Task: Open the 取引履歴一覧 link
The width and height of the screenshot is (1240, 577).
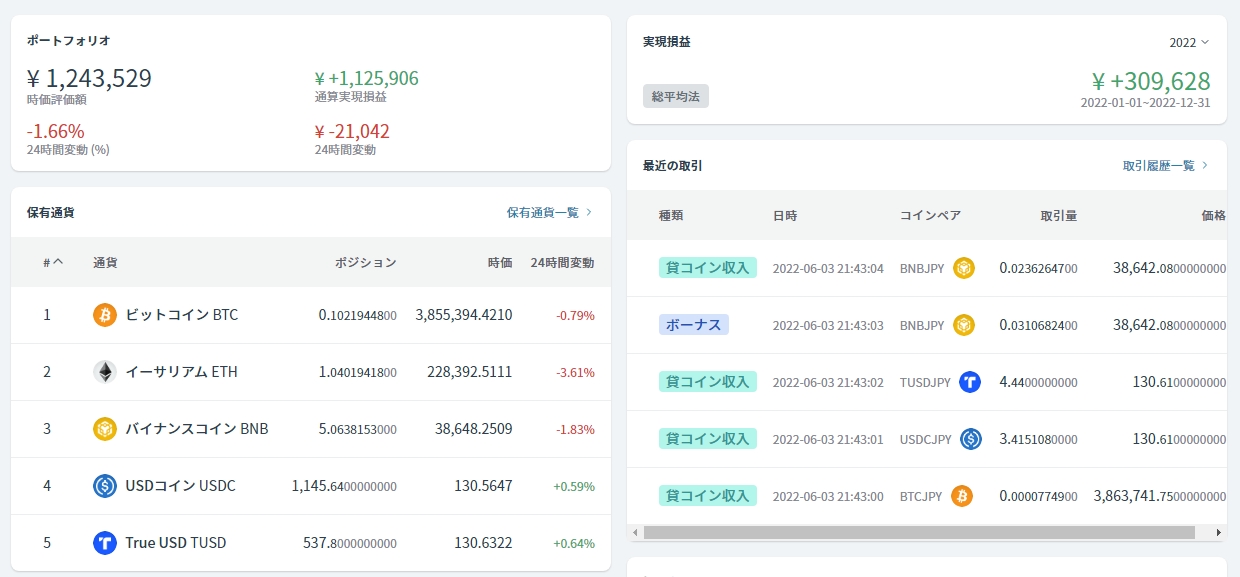Action: pos(1165,166)
